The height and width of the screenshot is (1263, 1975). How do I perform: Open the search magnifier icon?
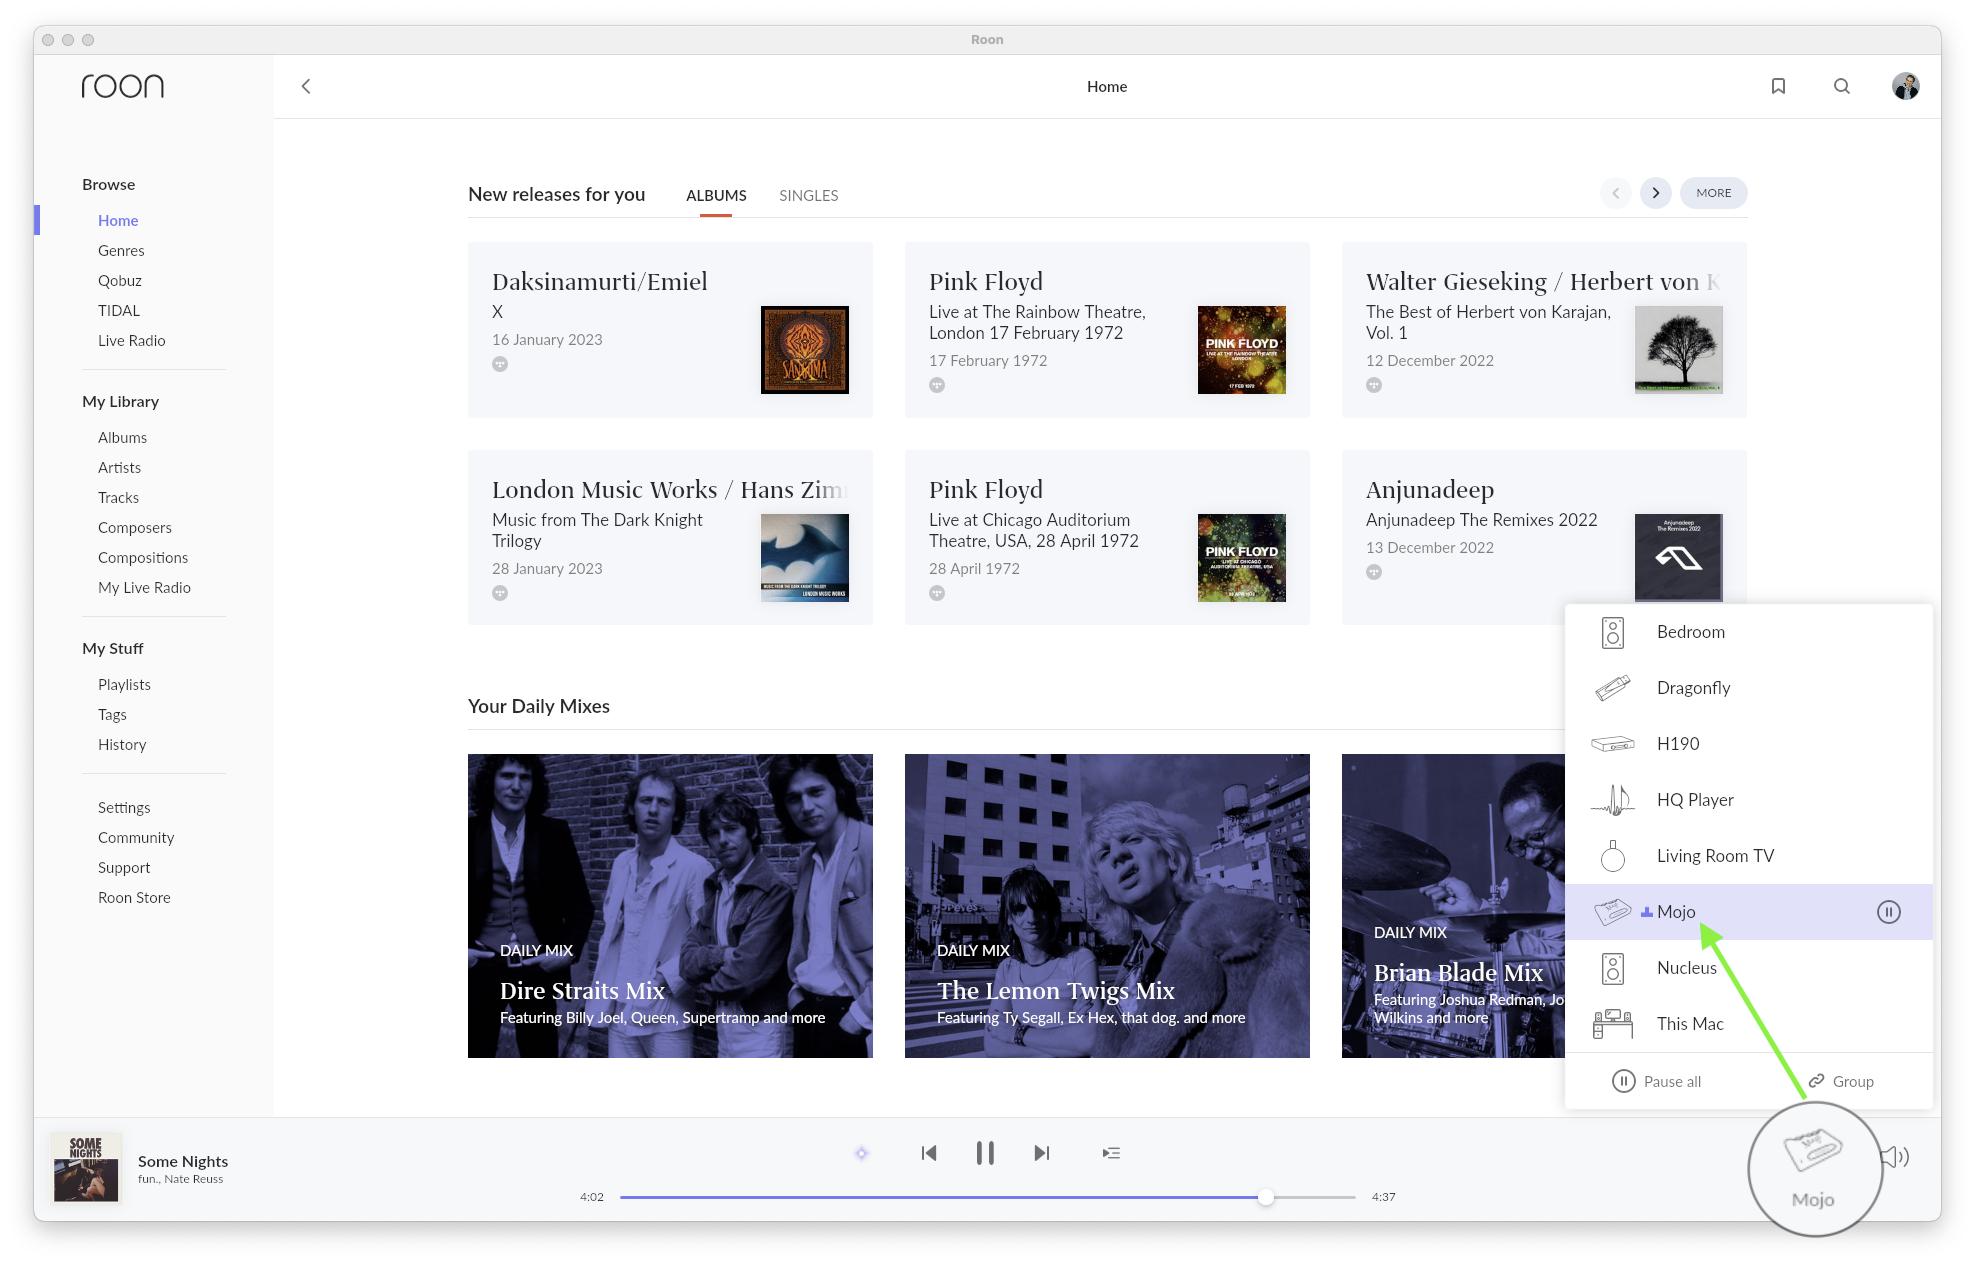[1841, 86]
